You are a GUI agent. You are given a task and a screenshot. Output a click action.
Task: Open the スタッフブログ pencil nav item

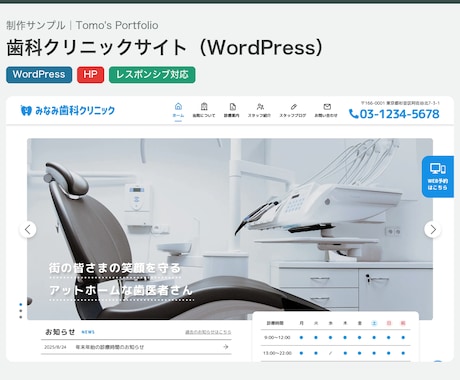(293, 111)
